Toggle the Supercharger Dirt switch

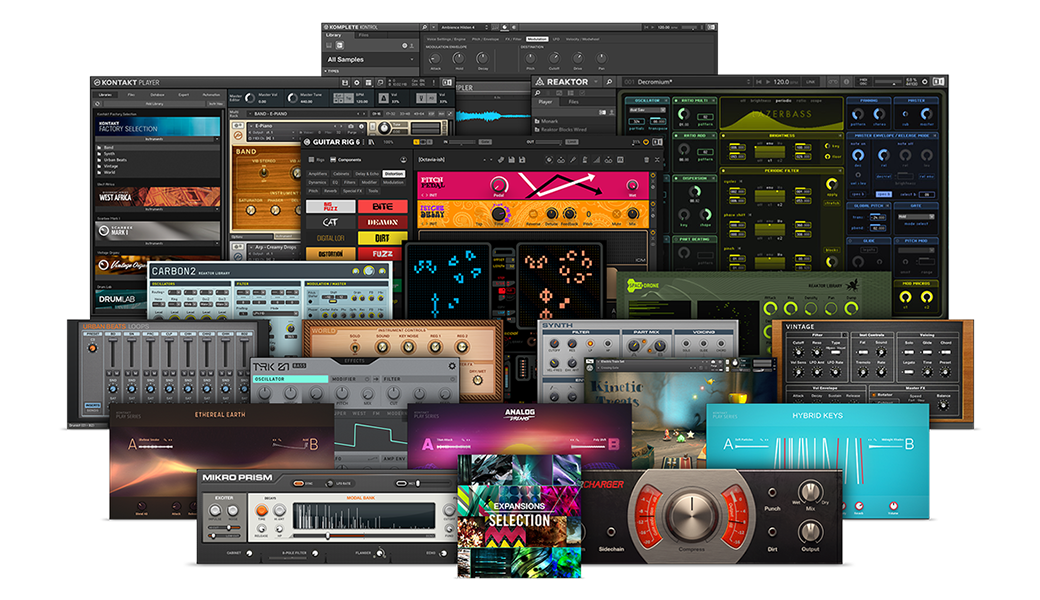772,532
